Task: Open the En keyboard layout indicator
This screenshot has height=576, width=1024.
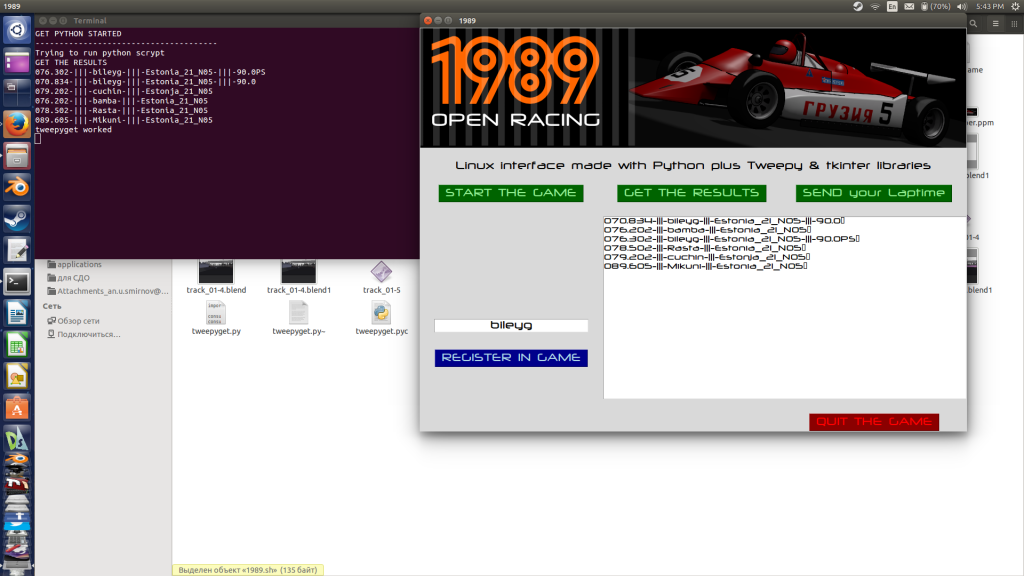Action: click(x=892, y=7)
